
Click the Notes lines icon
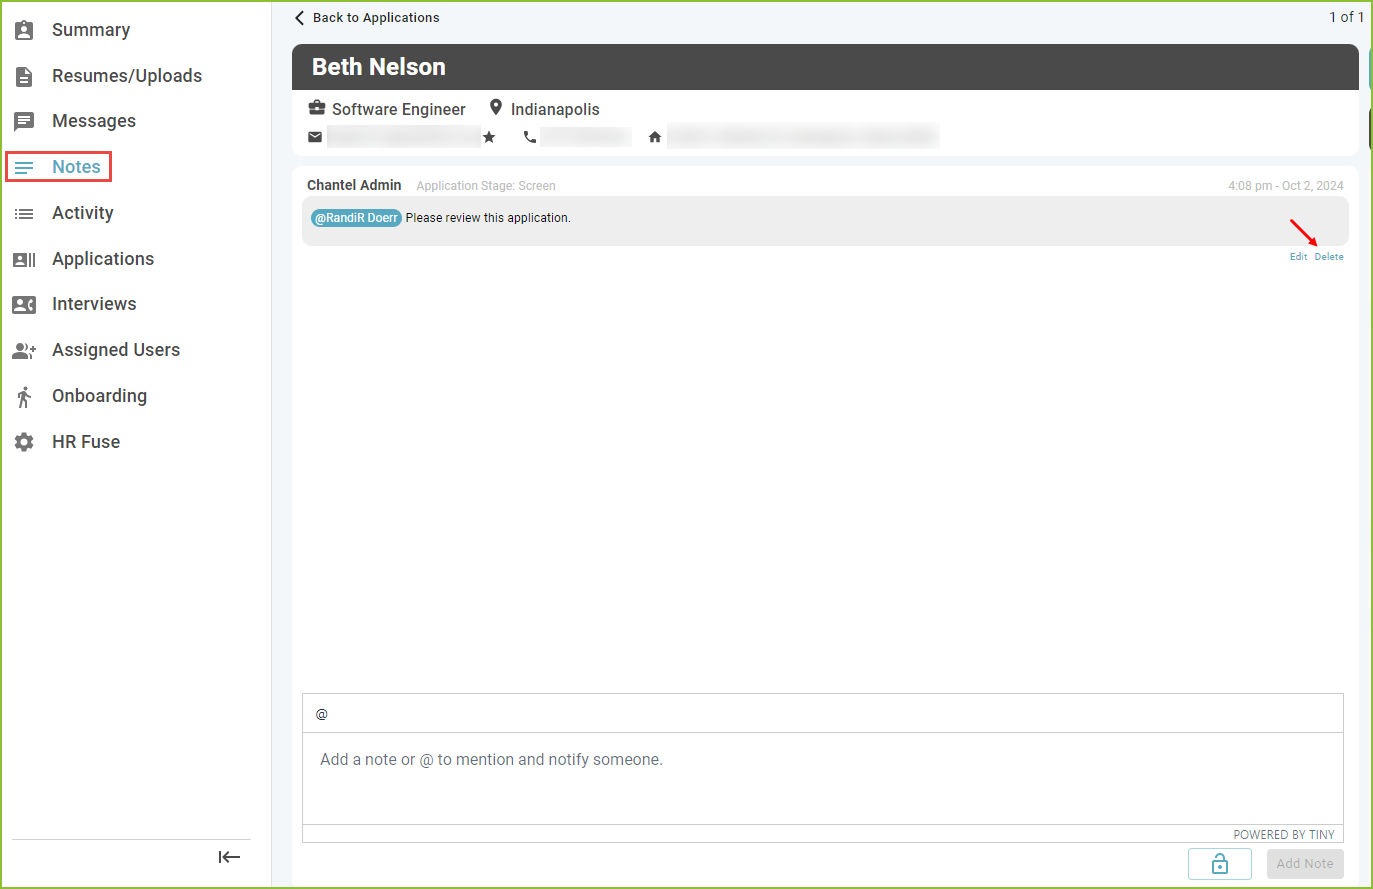[24, 167]
